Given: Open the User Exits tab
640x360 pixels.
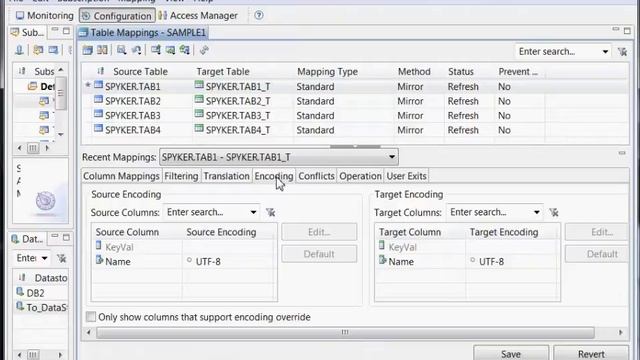Looking at the screenshot, I should pyautogui.click(x=407, y=176).
